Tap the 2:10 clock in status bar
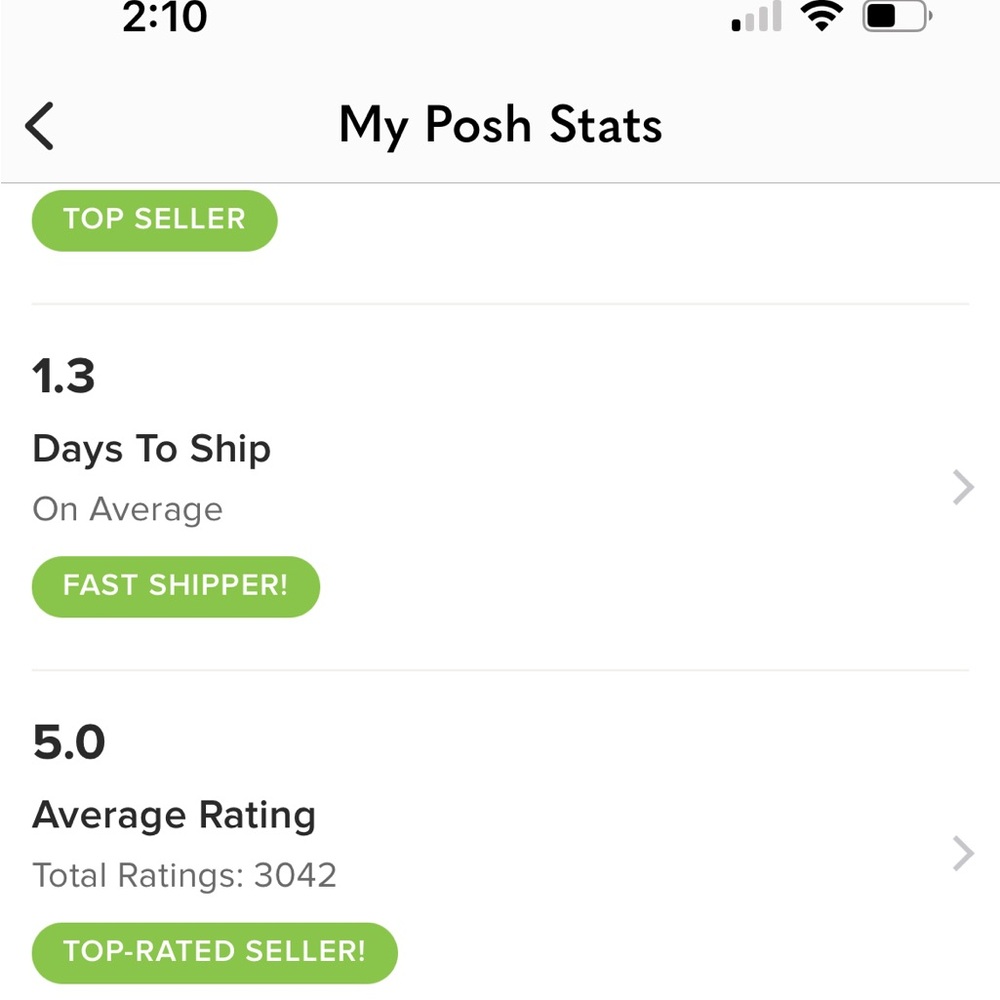The image size is (1000, 1000). [x=165, y=17]
